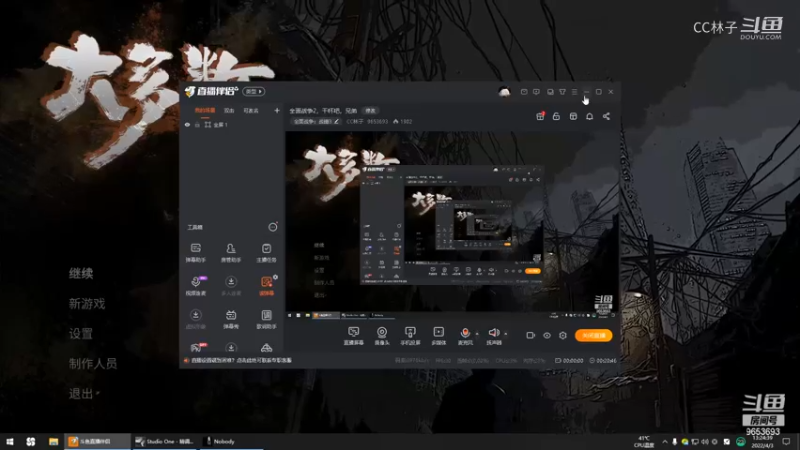Add 直播屏幕 screen capture source
Viewport: 800px width, 450px height.
coord(353,336)
